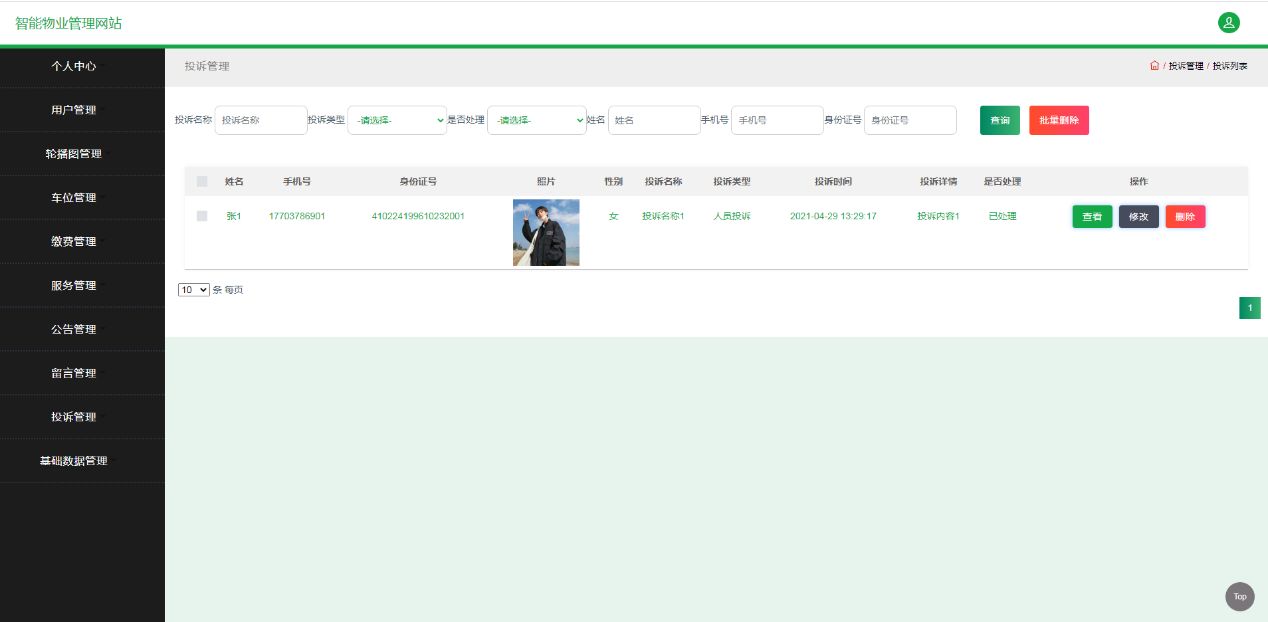The height and width of the screenshot is (622, 1268).
Task: Click 修改 button for row 张1
Action: click(x=1139, y=216)
